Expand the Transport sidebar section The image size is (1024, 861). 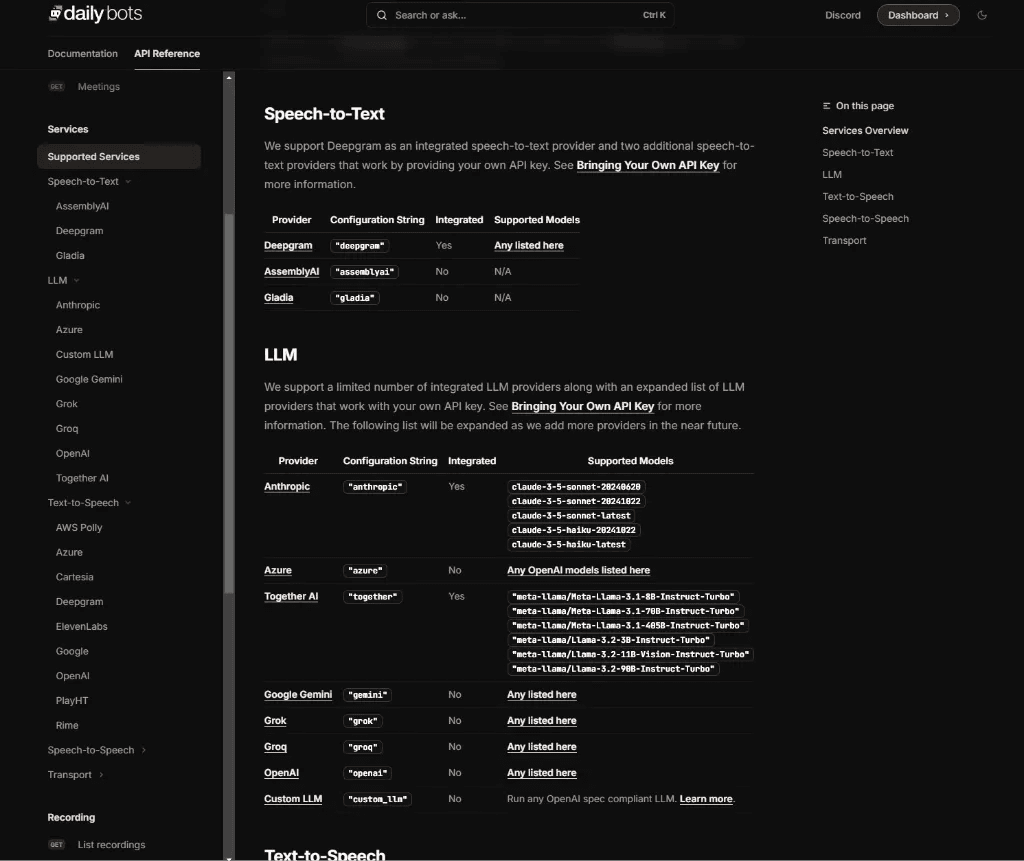101,775
